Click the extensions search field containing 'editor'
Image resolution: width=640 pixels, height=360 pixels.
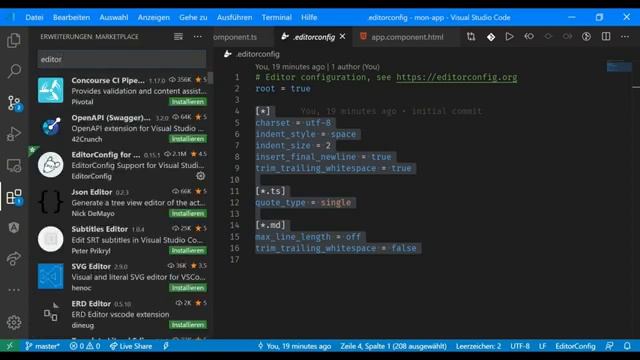pos(122,59)
